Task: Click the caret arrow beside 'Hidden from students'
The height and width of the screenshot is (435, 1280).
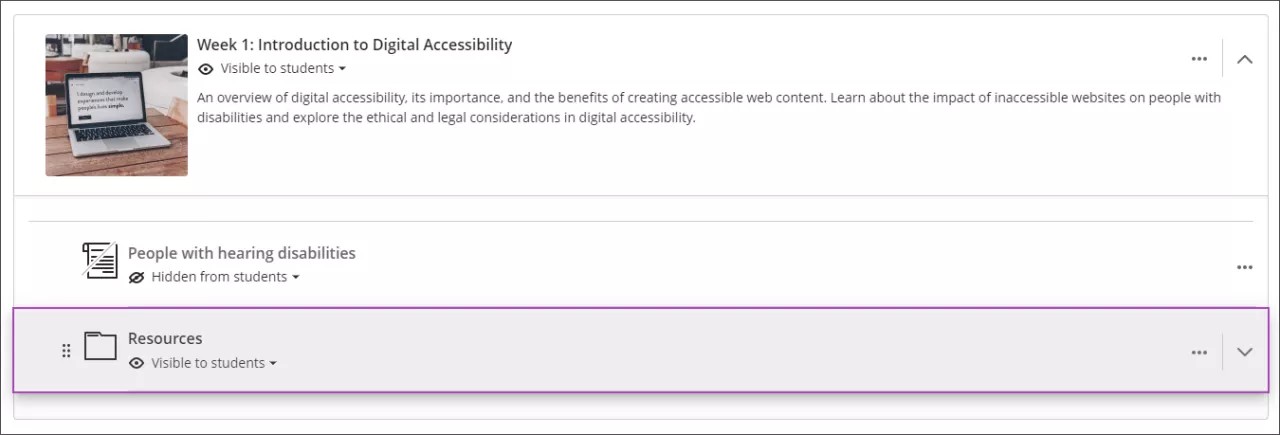Action: [x=295, y=277]
